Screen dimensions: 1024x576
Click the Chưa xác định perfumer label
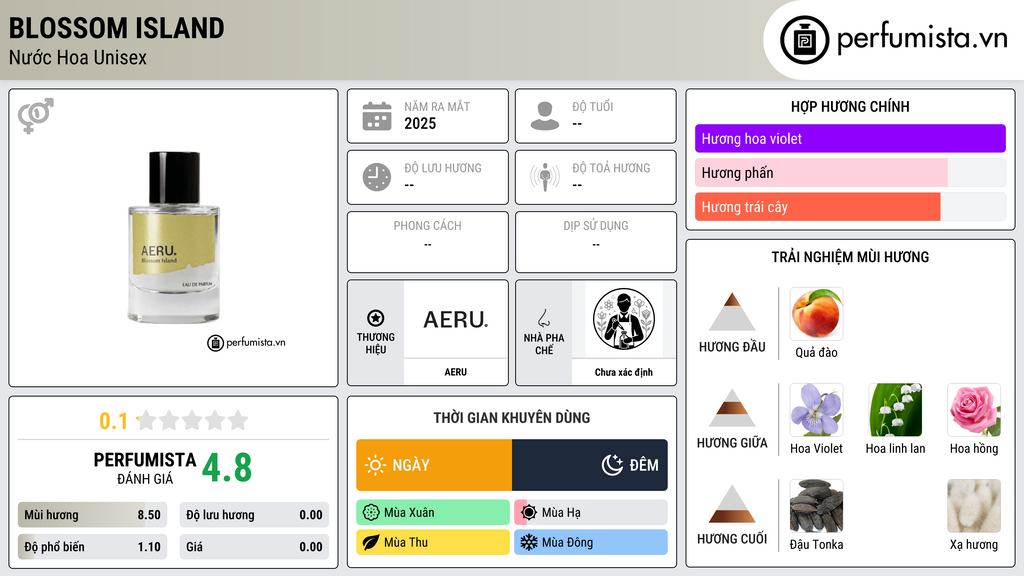coord(624,372)
